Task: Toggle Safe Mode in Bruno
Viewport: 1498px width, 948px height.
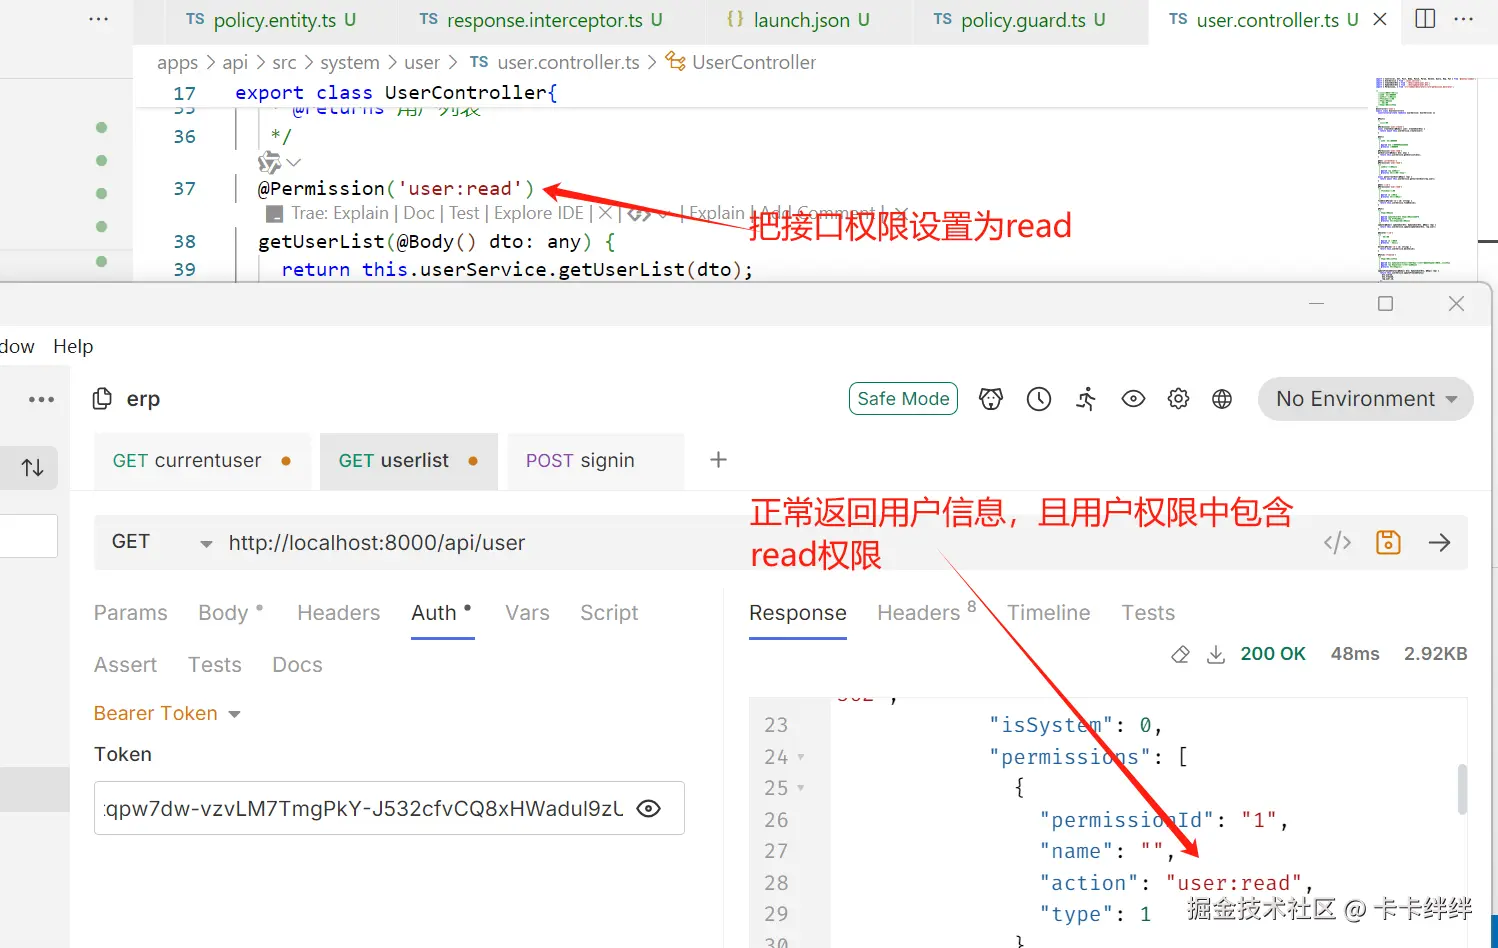Action: (903, 398)
